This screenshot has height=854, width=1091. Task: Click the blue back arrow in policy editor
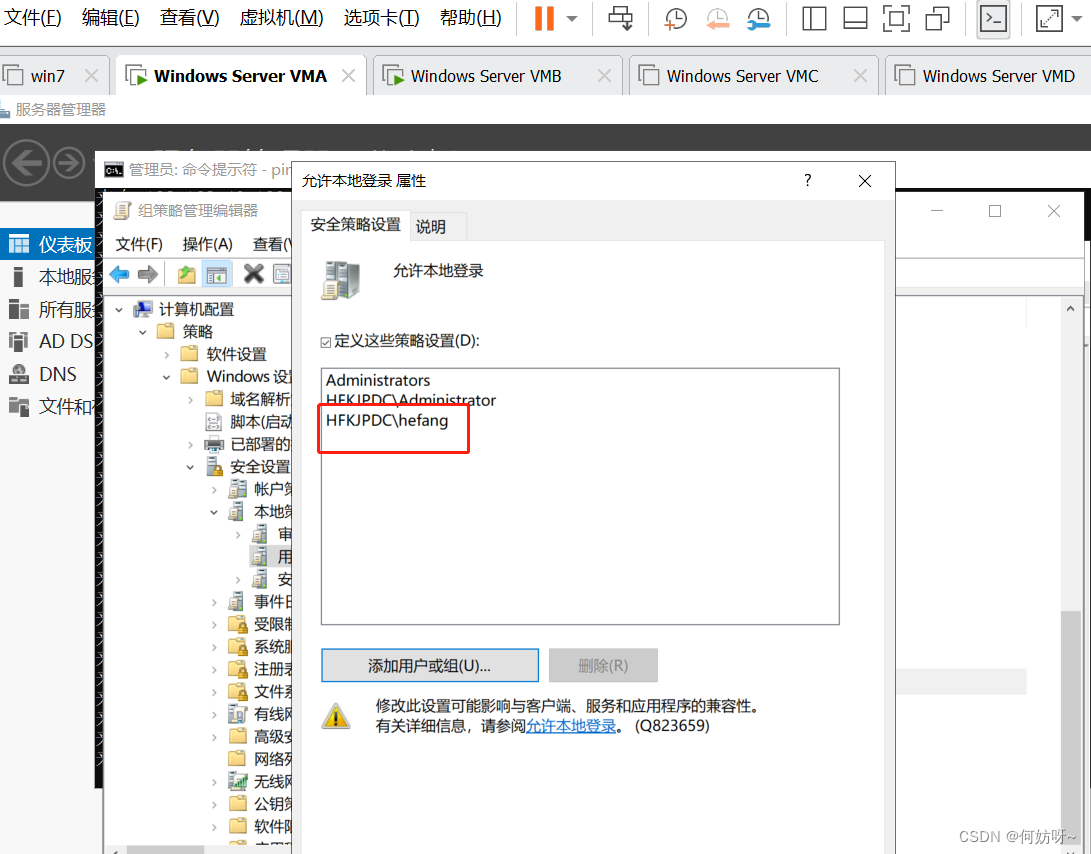120,274
